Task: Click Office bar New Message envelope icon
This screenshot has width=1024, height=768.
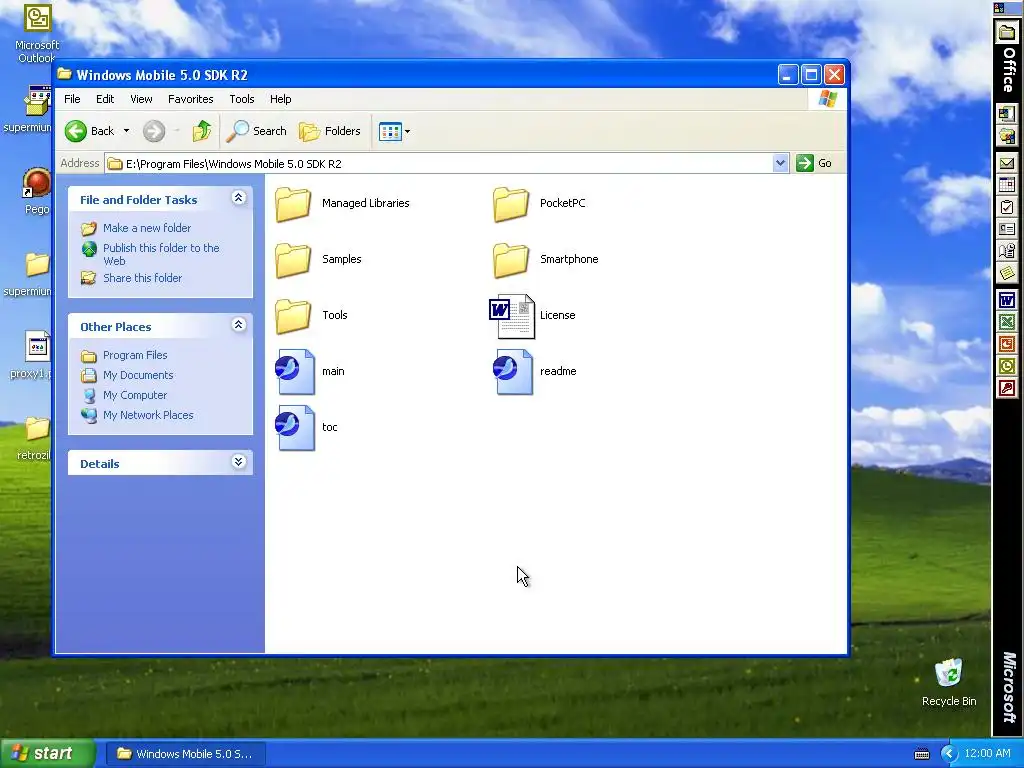Action: point(1007,164)
